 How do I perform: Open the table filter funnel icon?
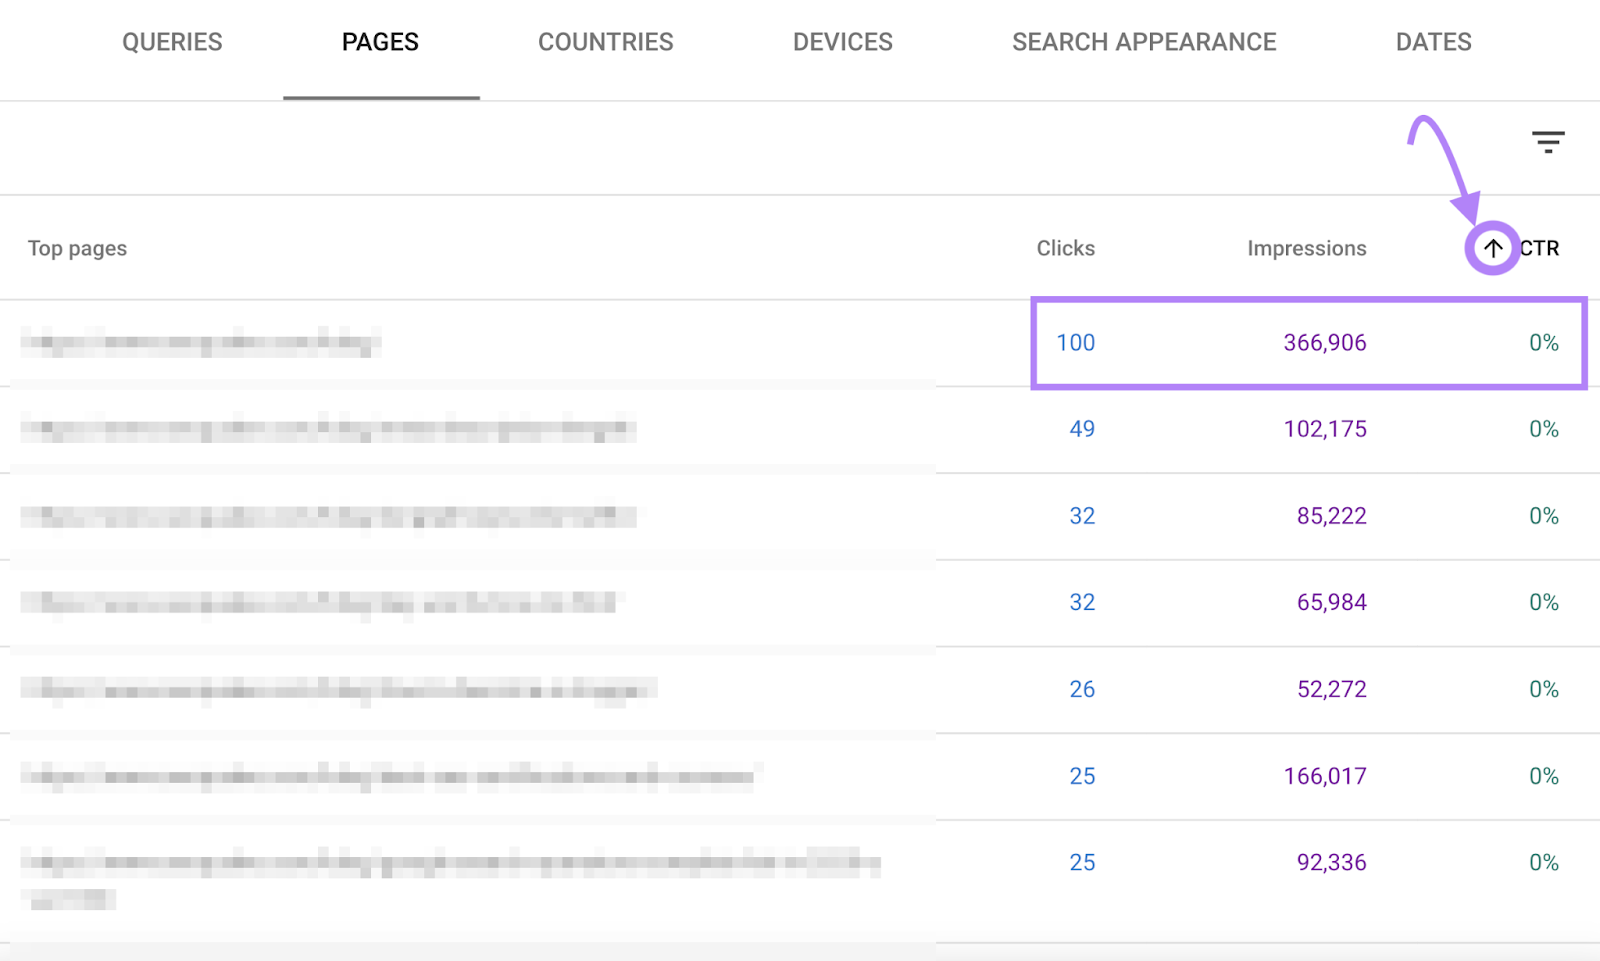(1546, 141)
